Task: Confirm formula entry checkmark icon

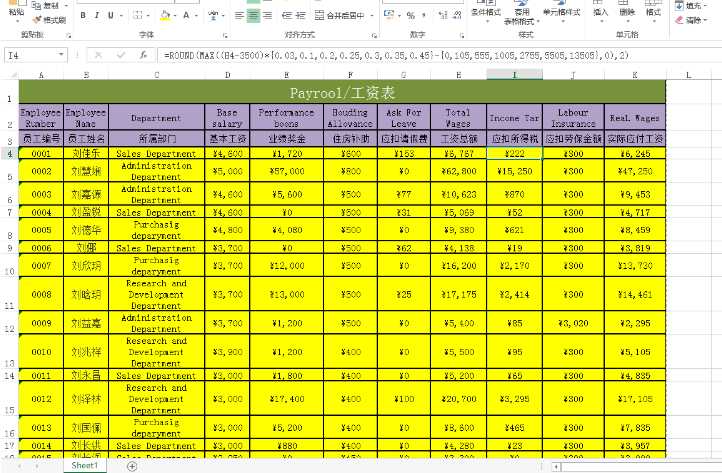Action: pyautogui.click(x=121, y=55)
